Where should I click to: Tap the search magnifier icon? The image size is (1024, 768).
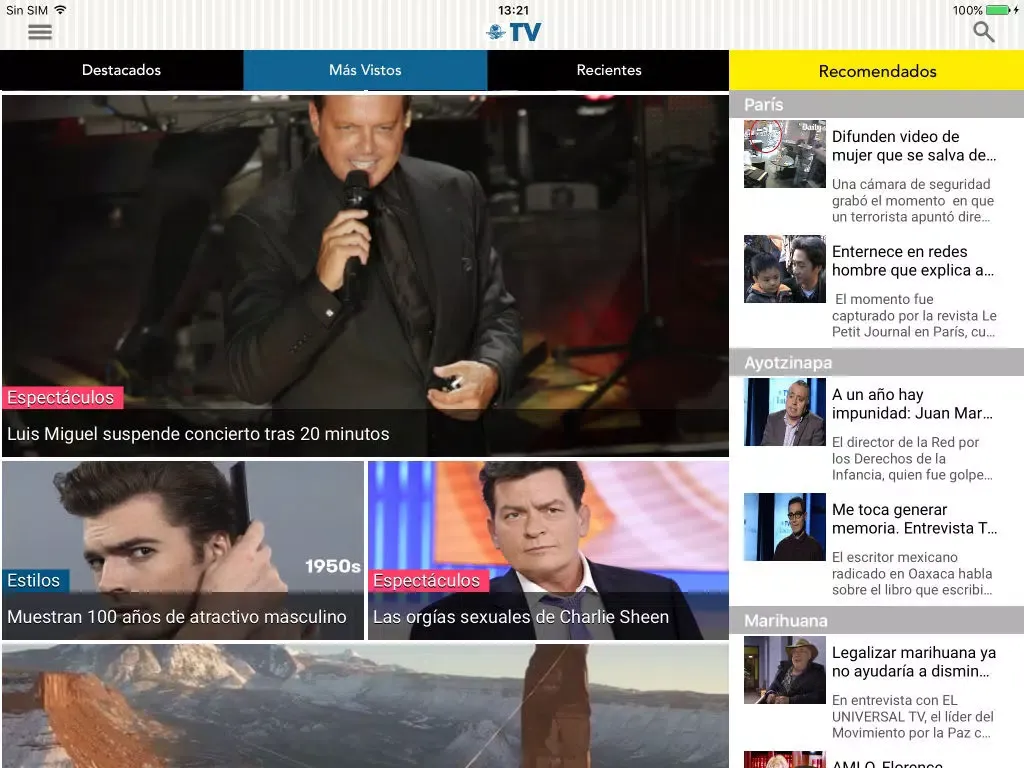coord(984,31)
